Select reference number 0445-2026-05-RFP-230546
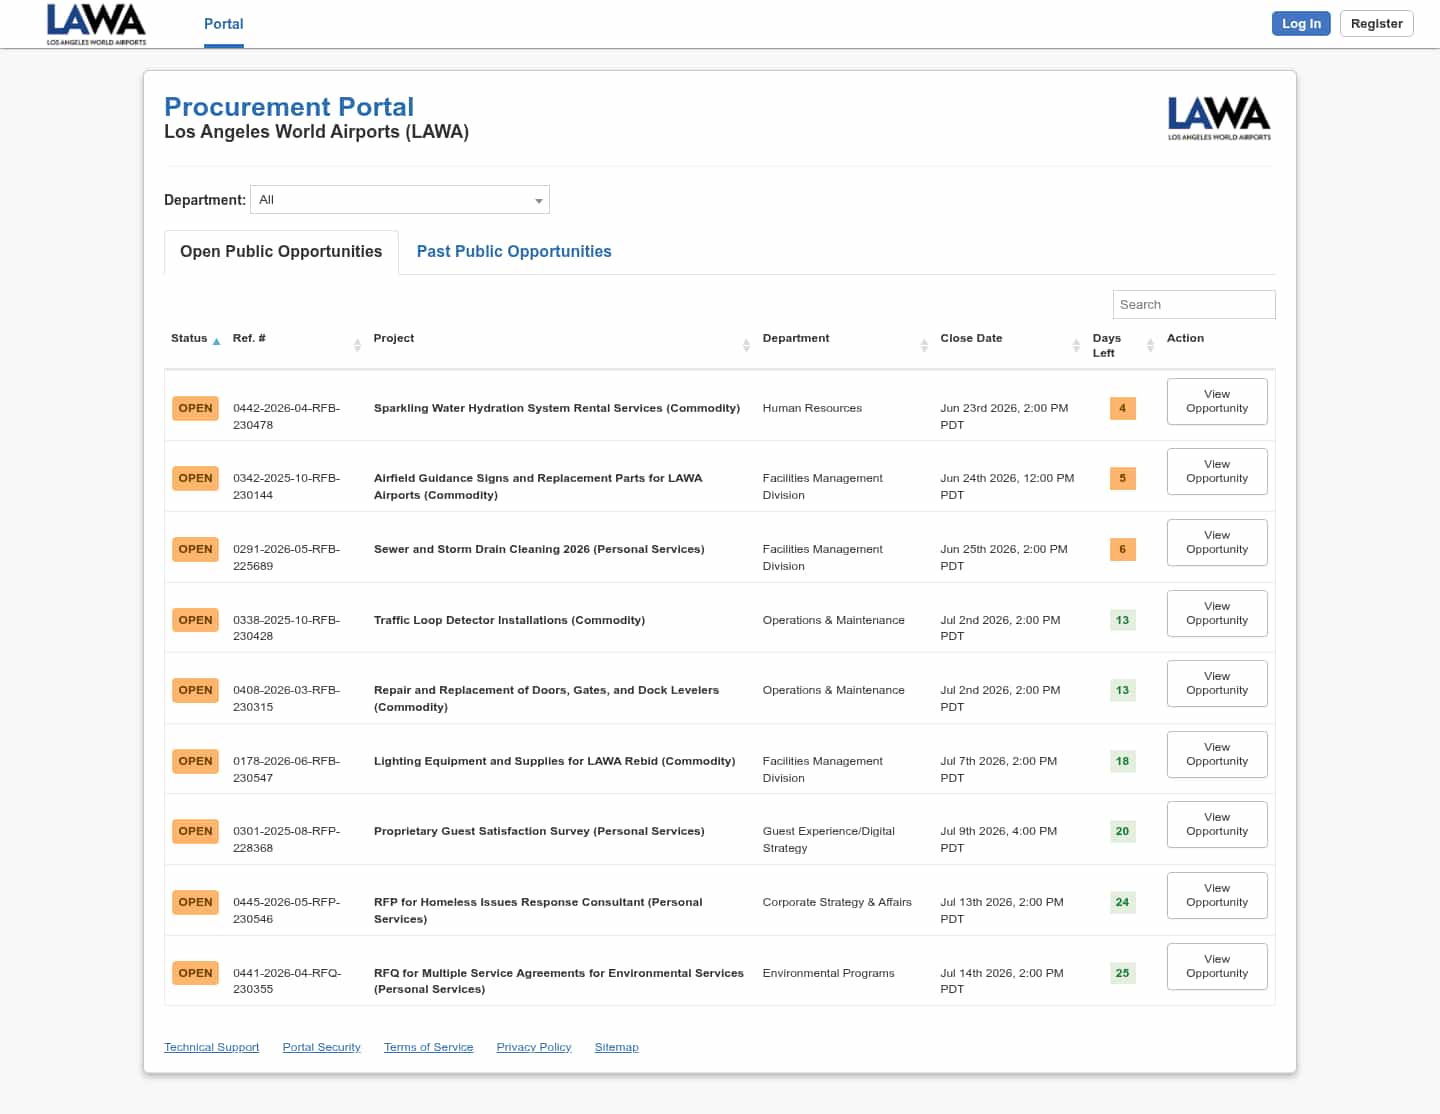The image size is (1440, 1114). pyautogui.click(x=287, y=910)
